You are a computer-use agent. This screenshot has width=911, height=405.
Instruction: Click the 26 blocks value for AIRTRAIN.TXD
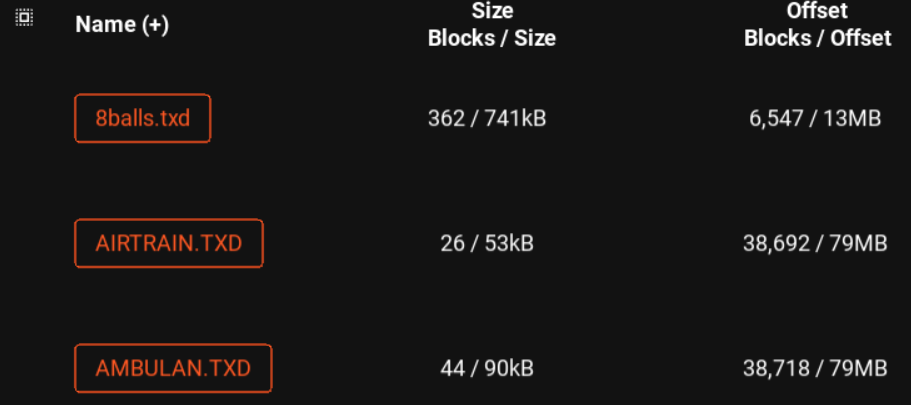tap(452, 243)
